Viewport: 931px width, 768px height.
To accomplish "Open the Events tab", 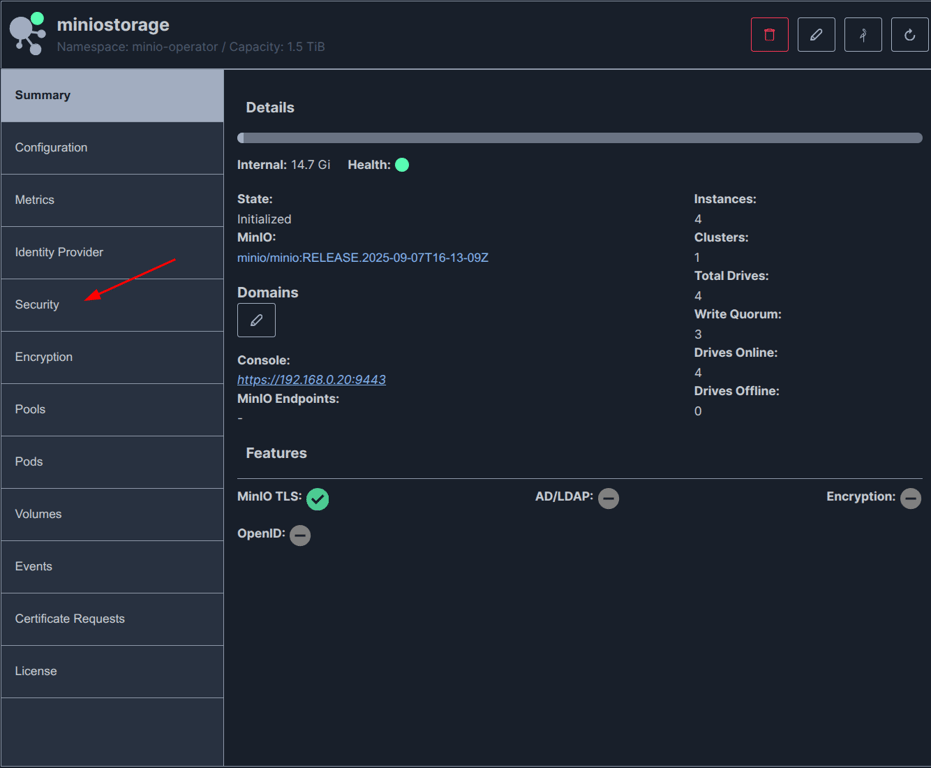I will 112,566.
